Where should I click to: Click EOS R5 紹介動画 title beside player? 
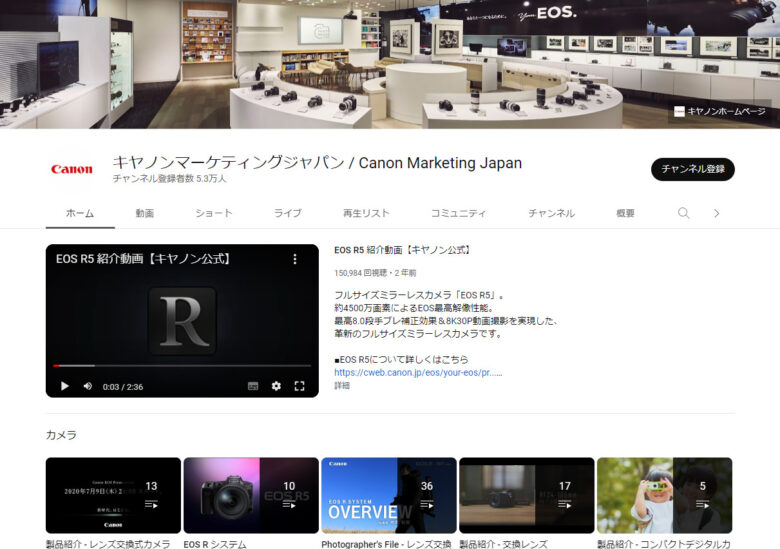pos(402,250)
